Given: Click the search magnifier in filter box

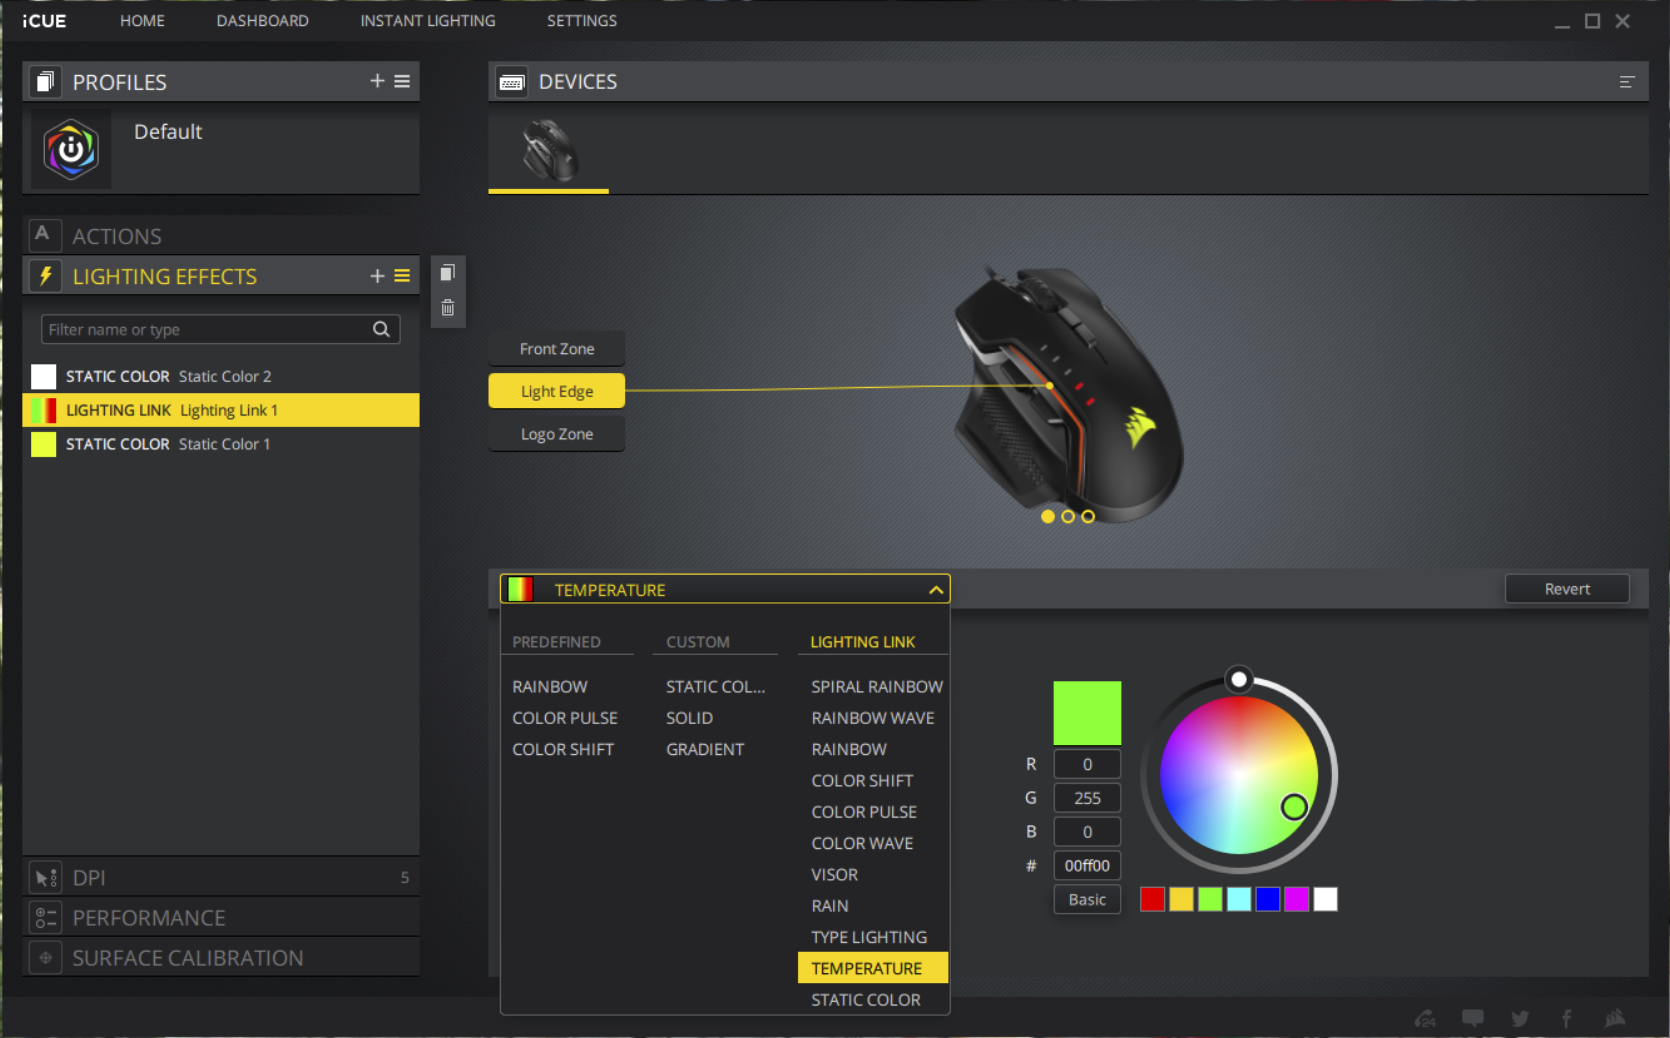Looking at the screenshot, I should [381, 329].
